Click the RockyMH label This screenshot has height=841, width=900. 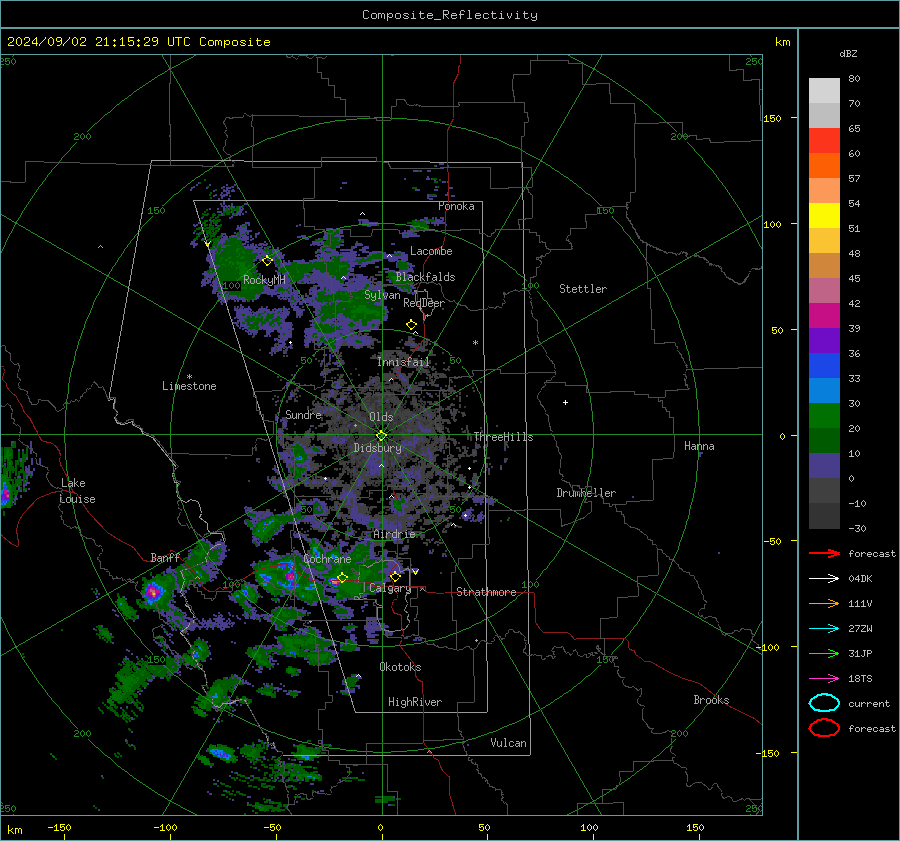pyautogui.click(x=264, y=280)
